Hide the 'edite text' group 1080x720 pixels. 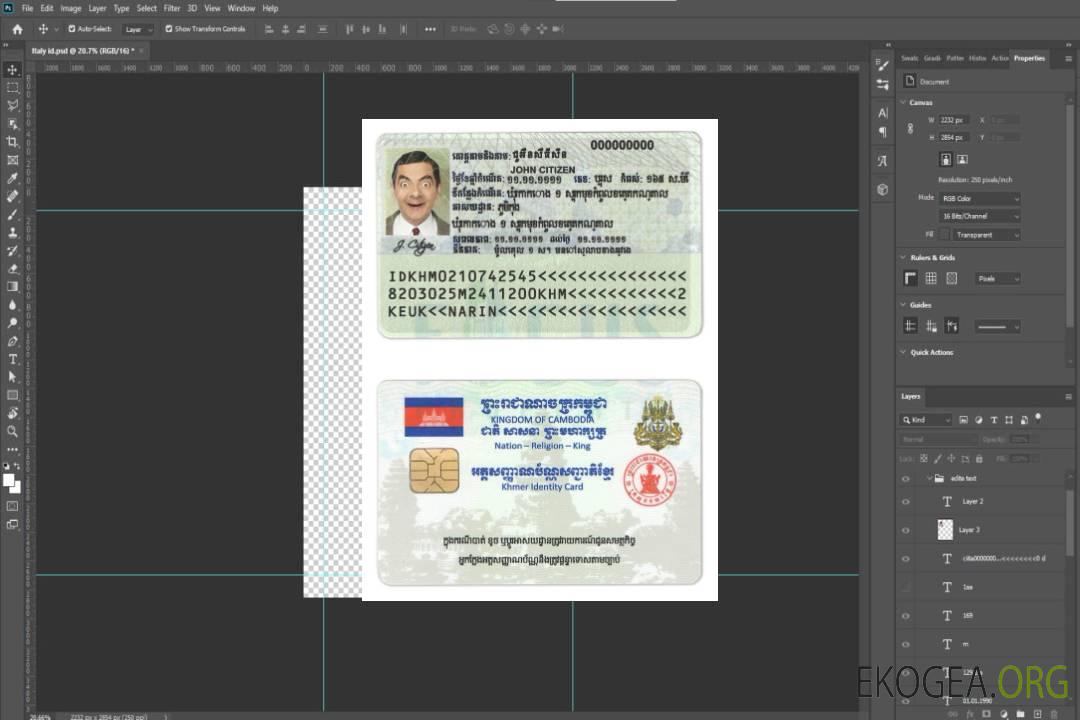click(906, 479)
